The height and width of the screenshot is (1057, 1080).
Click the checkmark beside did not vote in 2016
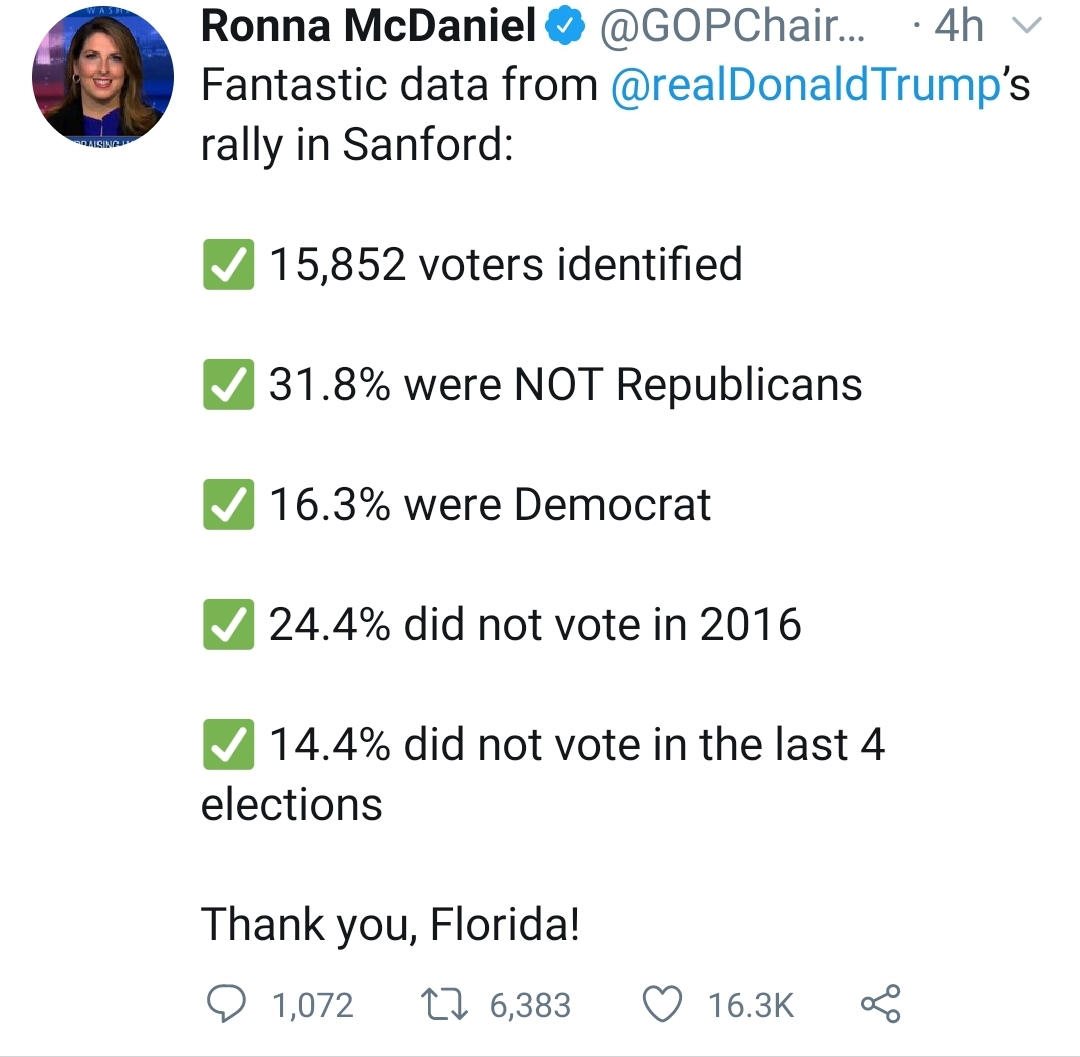click(x=227, y=626)
